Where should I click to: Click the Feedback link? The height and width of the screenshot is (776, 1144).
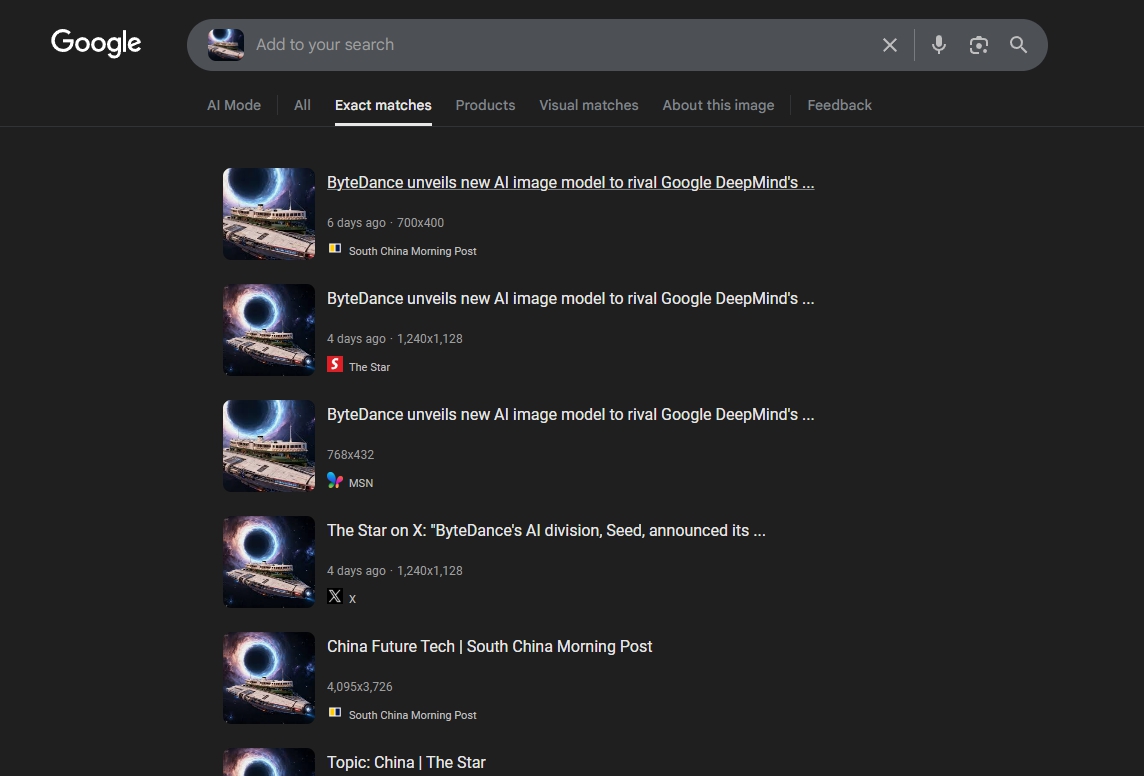(839, 105)
